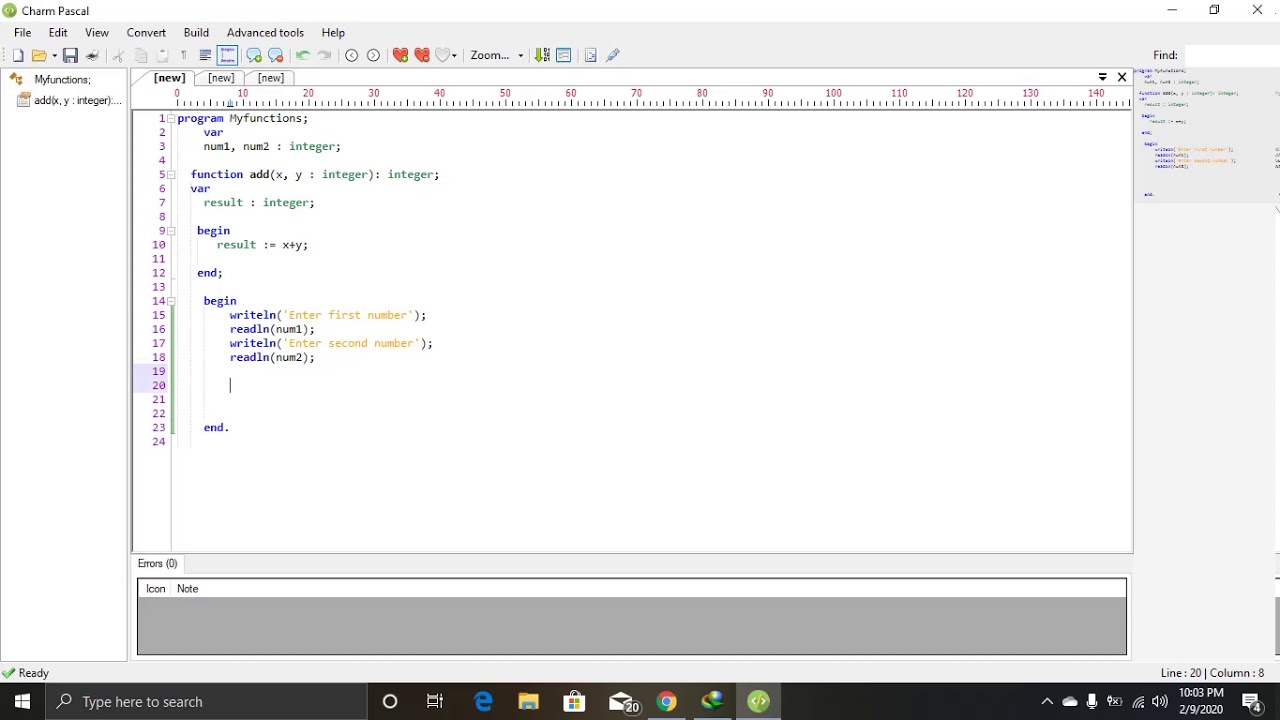
Task: Click the taskbar search box
Action: point(207,702)
